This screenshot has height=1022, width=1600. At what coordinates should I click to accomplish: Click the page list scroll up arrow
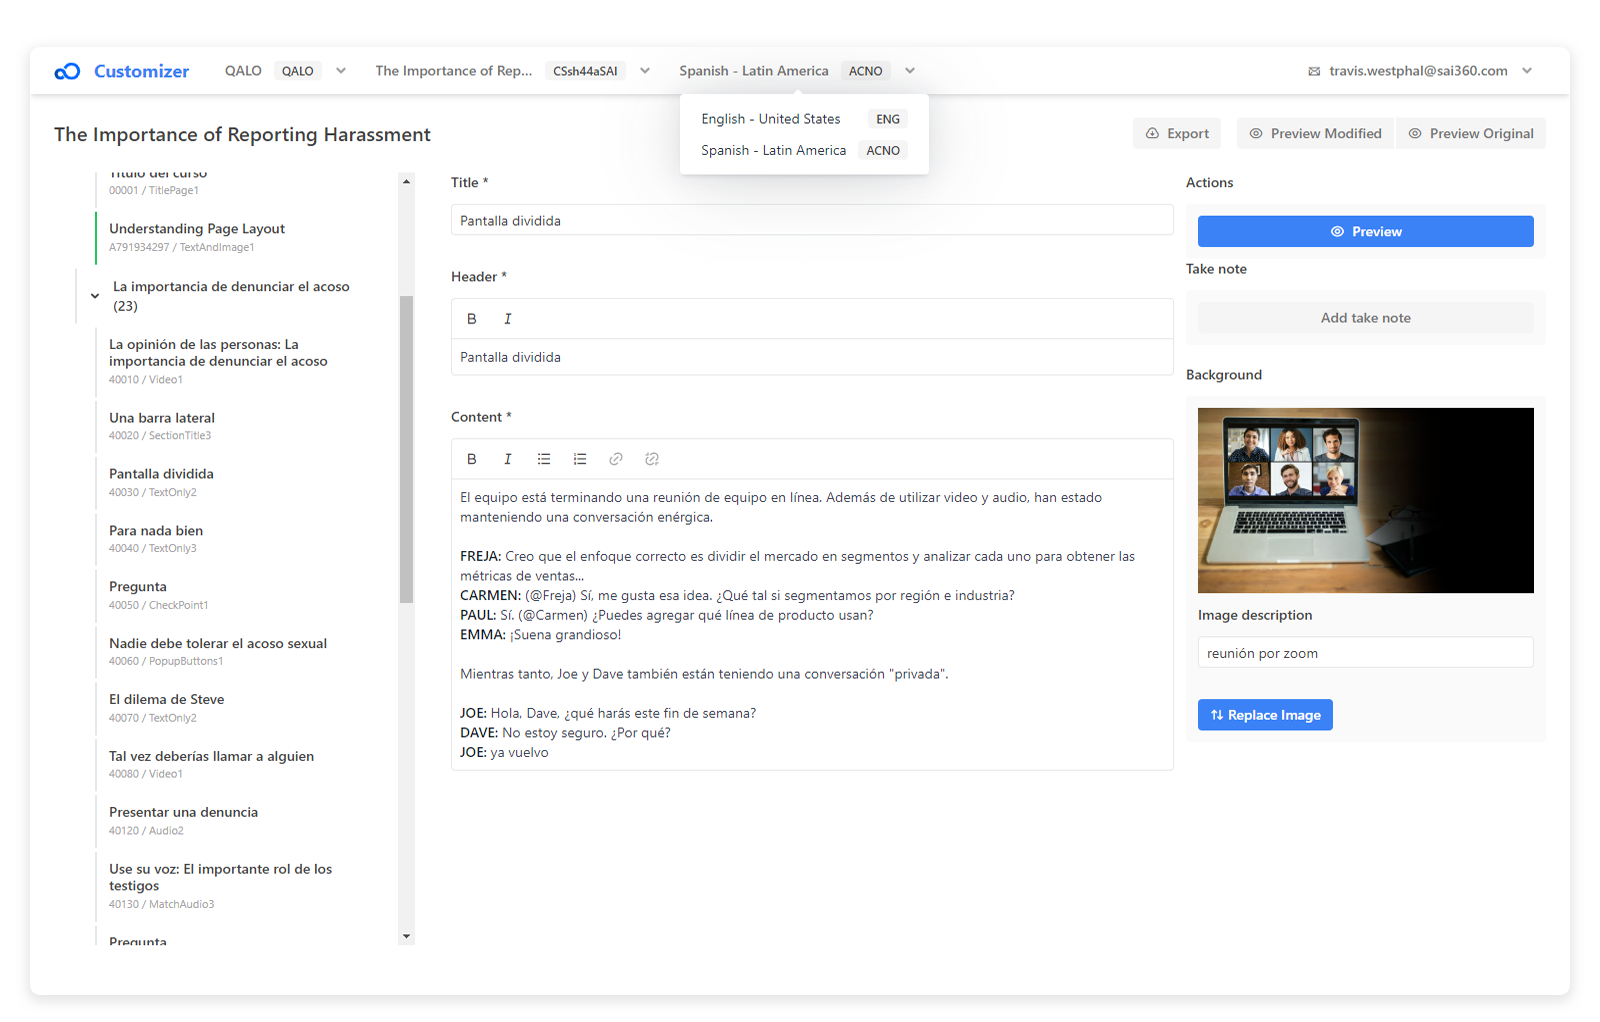click(x=406, y=181)
